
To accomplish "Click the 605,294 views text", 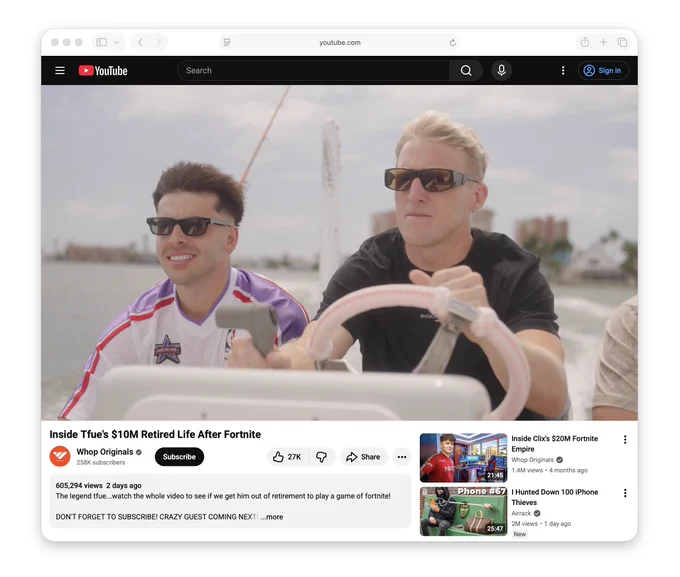I will [79, 485].
